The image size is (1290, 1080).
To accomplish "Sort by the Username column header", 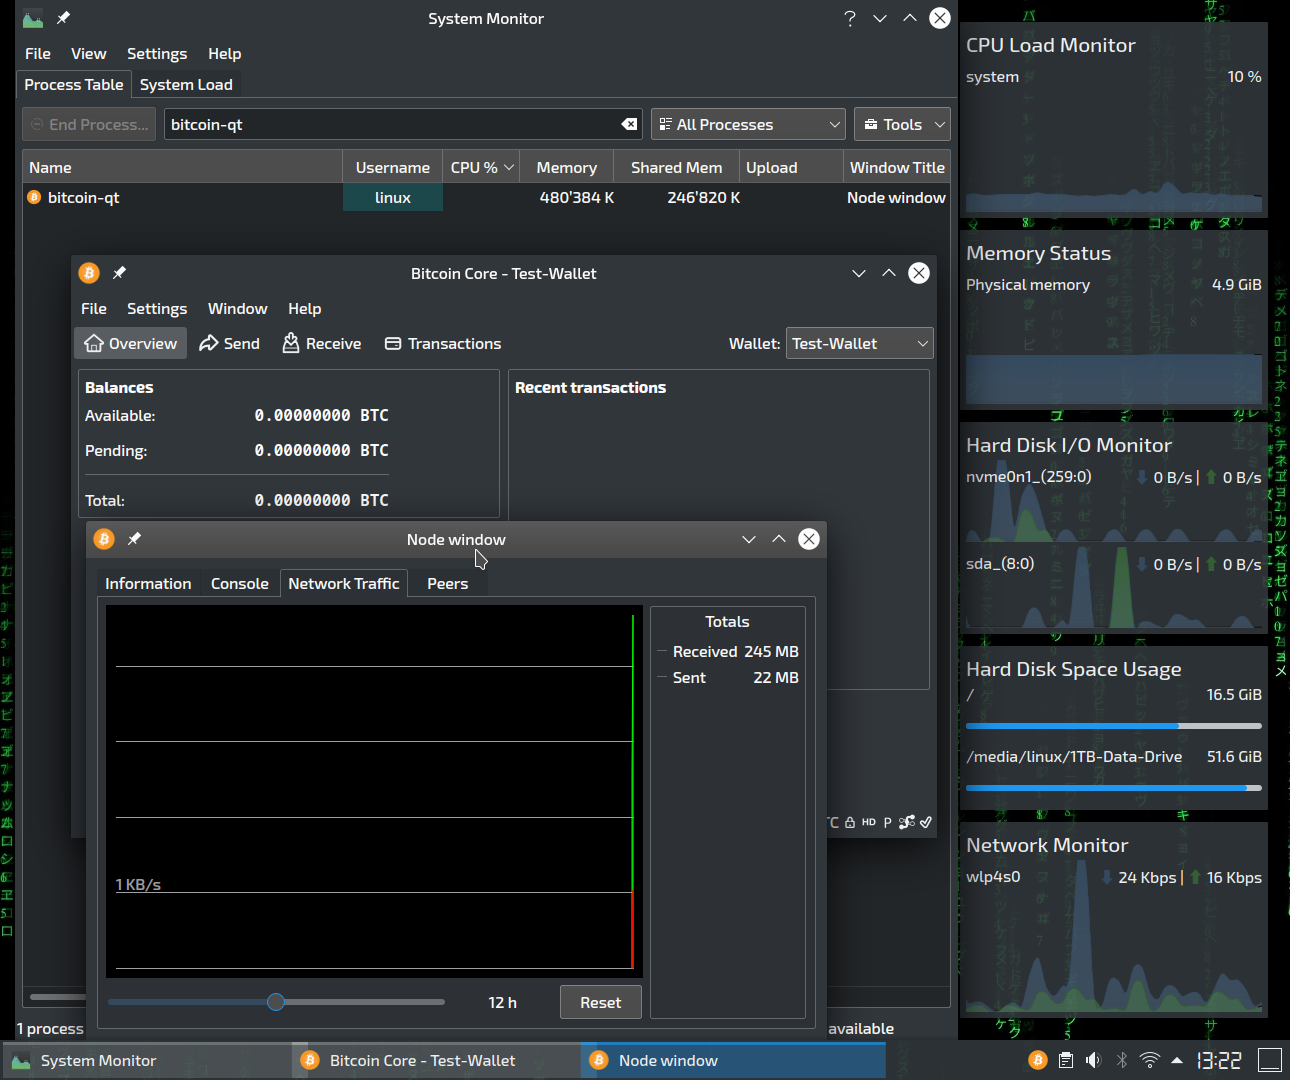I will (393, 167).
